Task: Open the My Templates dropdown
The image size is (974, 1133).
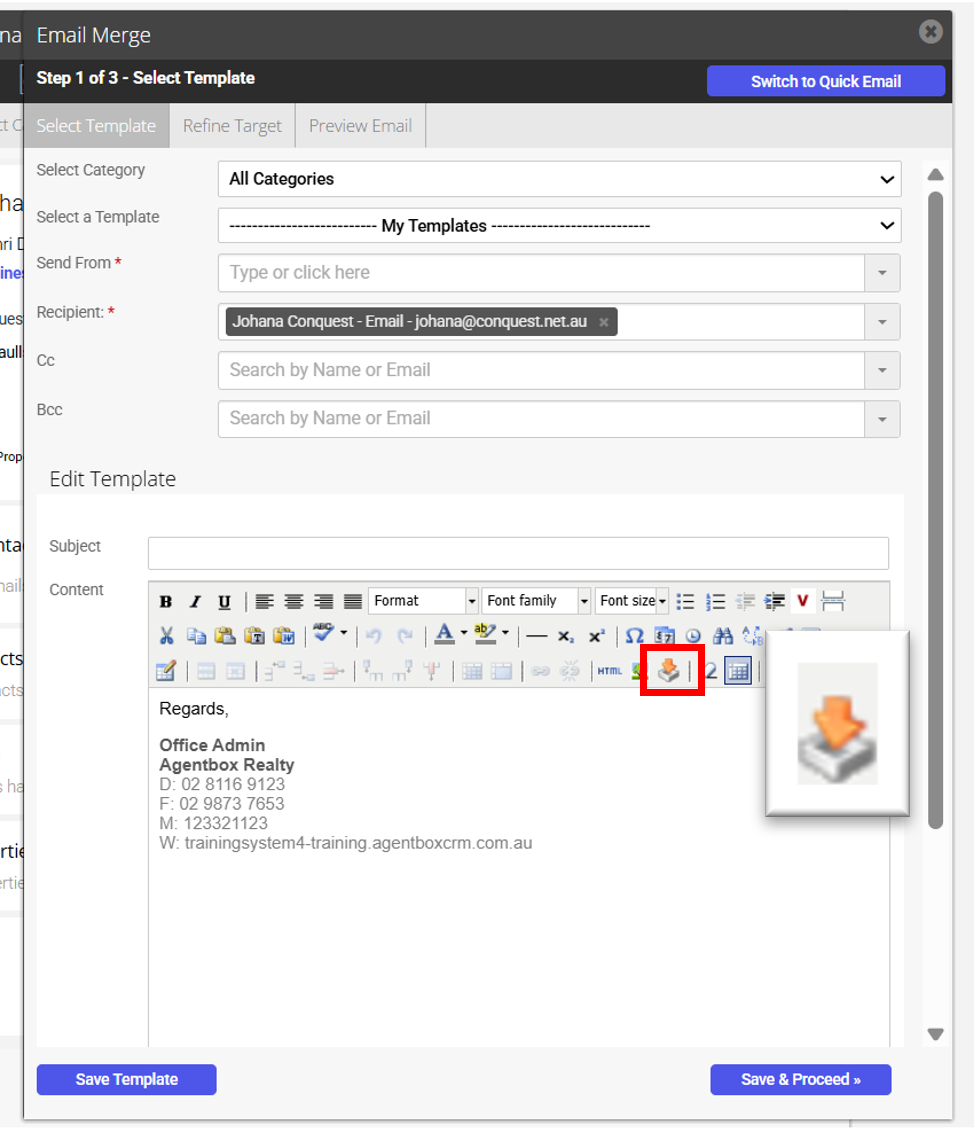Action: coord(559,225)
